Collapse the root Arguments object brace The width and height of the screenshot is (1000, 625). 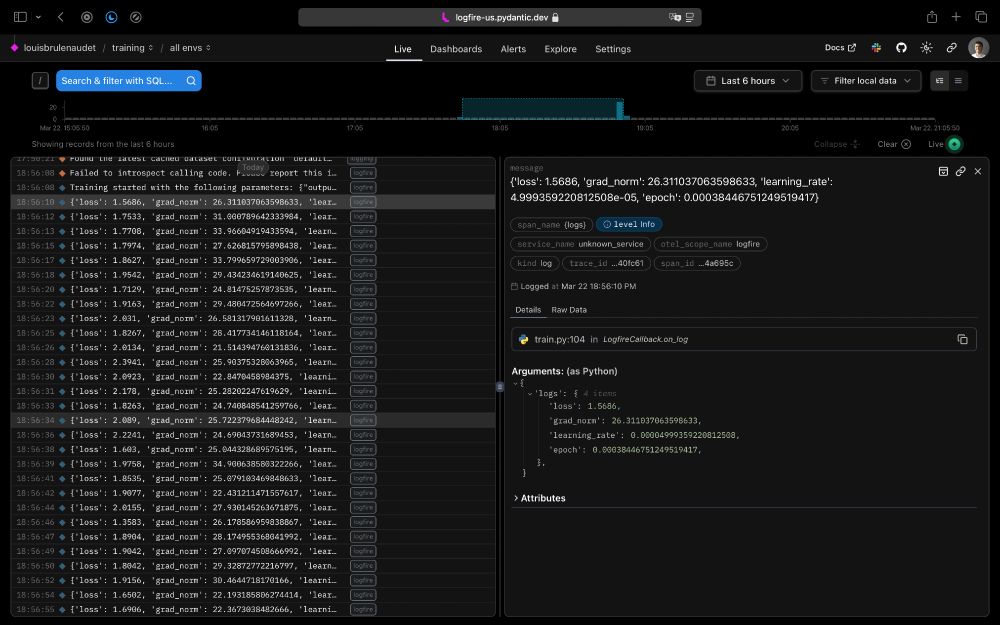[x=515, y=383]
